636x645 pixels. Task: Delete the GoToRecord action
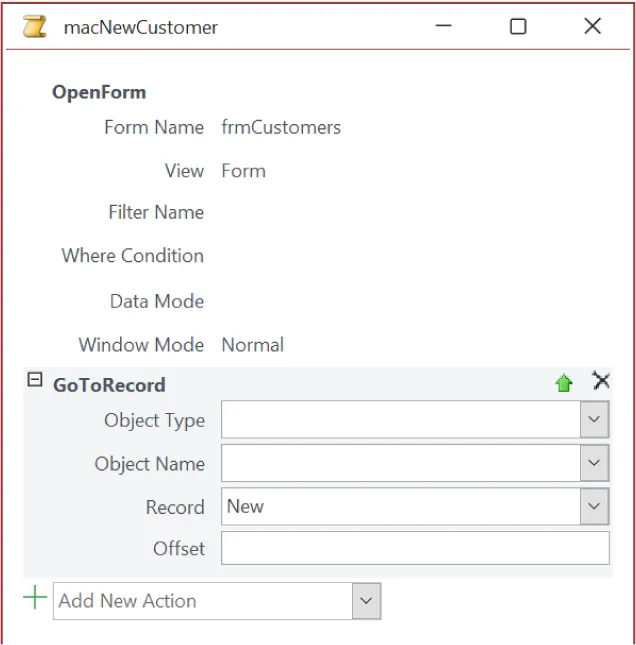600,381
